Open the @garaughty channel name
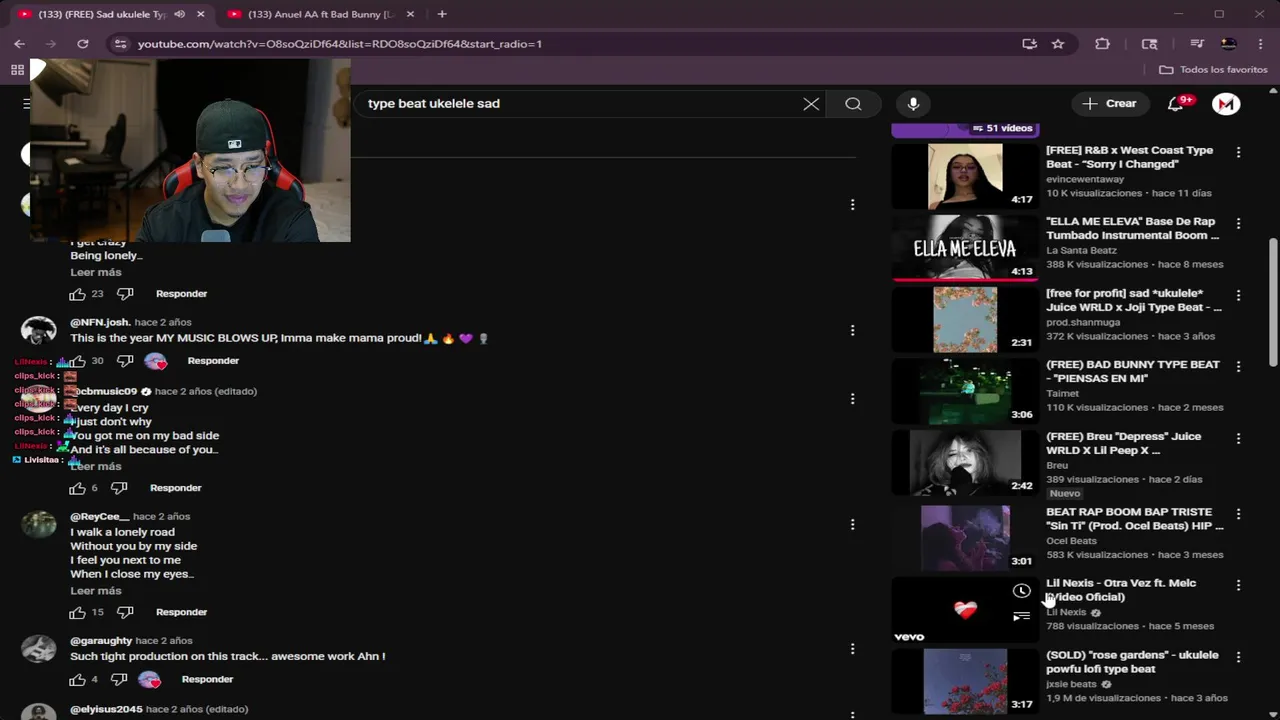This screenshot has width=1280, height=720. point(101,641)
